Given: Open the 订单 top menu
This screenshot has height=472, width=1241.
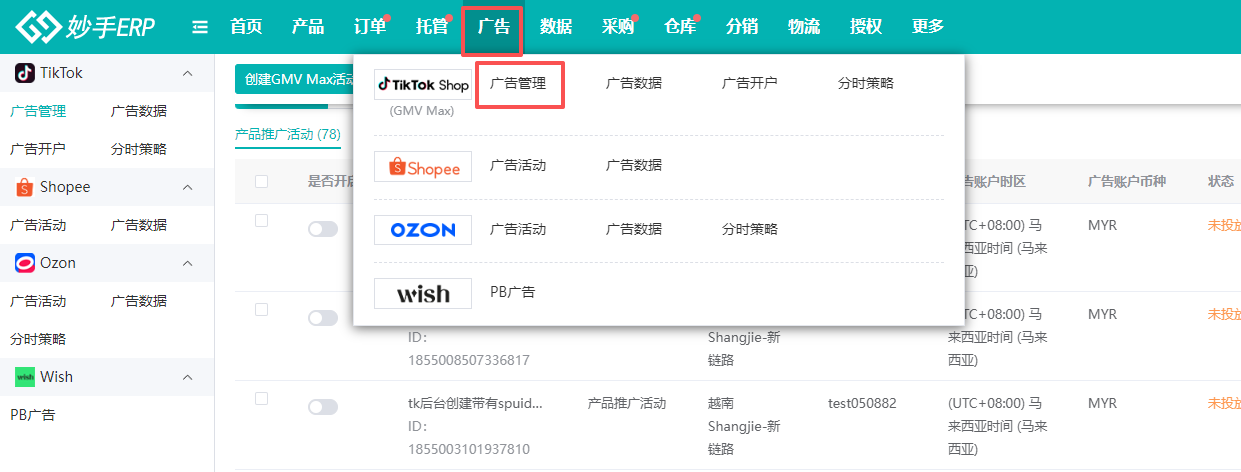Looking at the screenshot, I should pos(370,27).
